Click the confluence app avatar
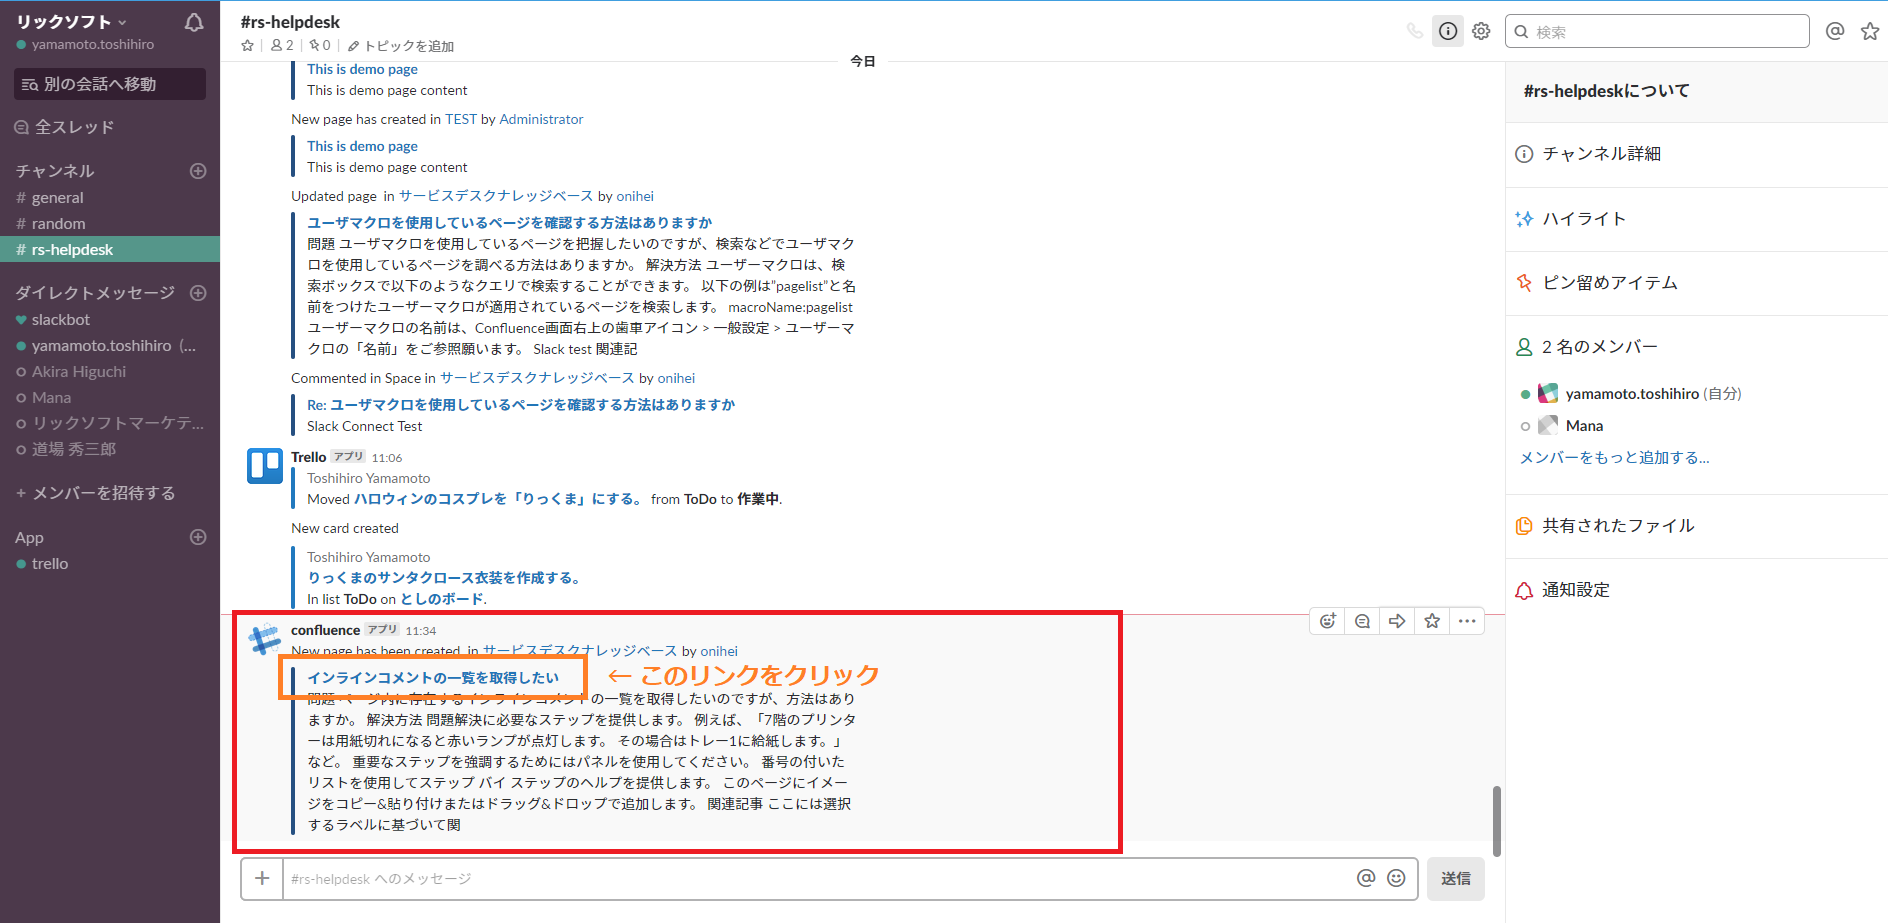The width and height of the screenshot is (1888, 923). click(265, 638)
